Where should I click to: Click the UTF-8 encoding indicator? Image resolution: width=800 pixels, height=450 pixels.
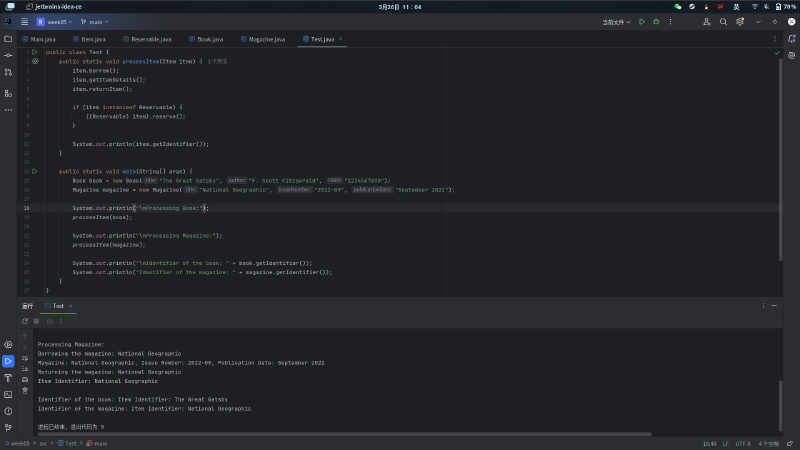click(x=743, y=443)
